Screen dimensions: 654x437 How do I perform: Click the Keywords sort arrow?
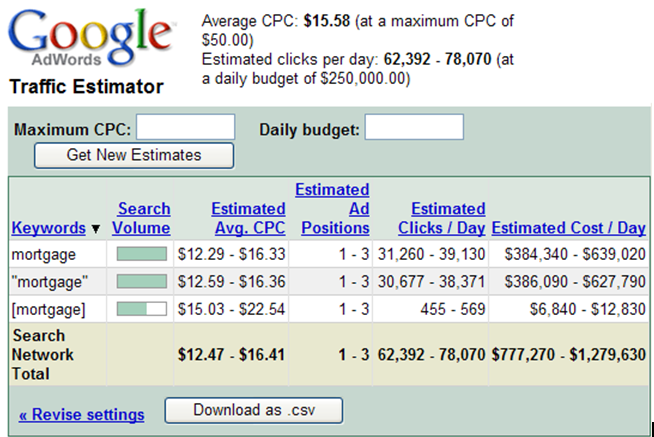[x=96, y=229]
